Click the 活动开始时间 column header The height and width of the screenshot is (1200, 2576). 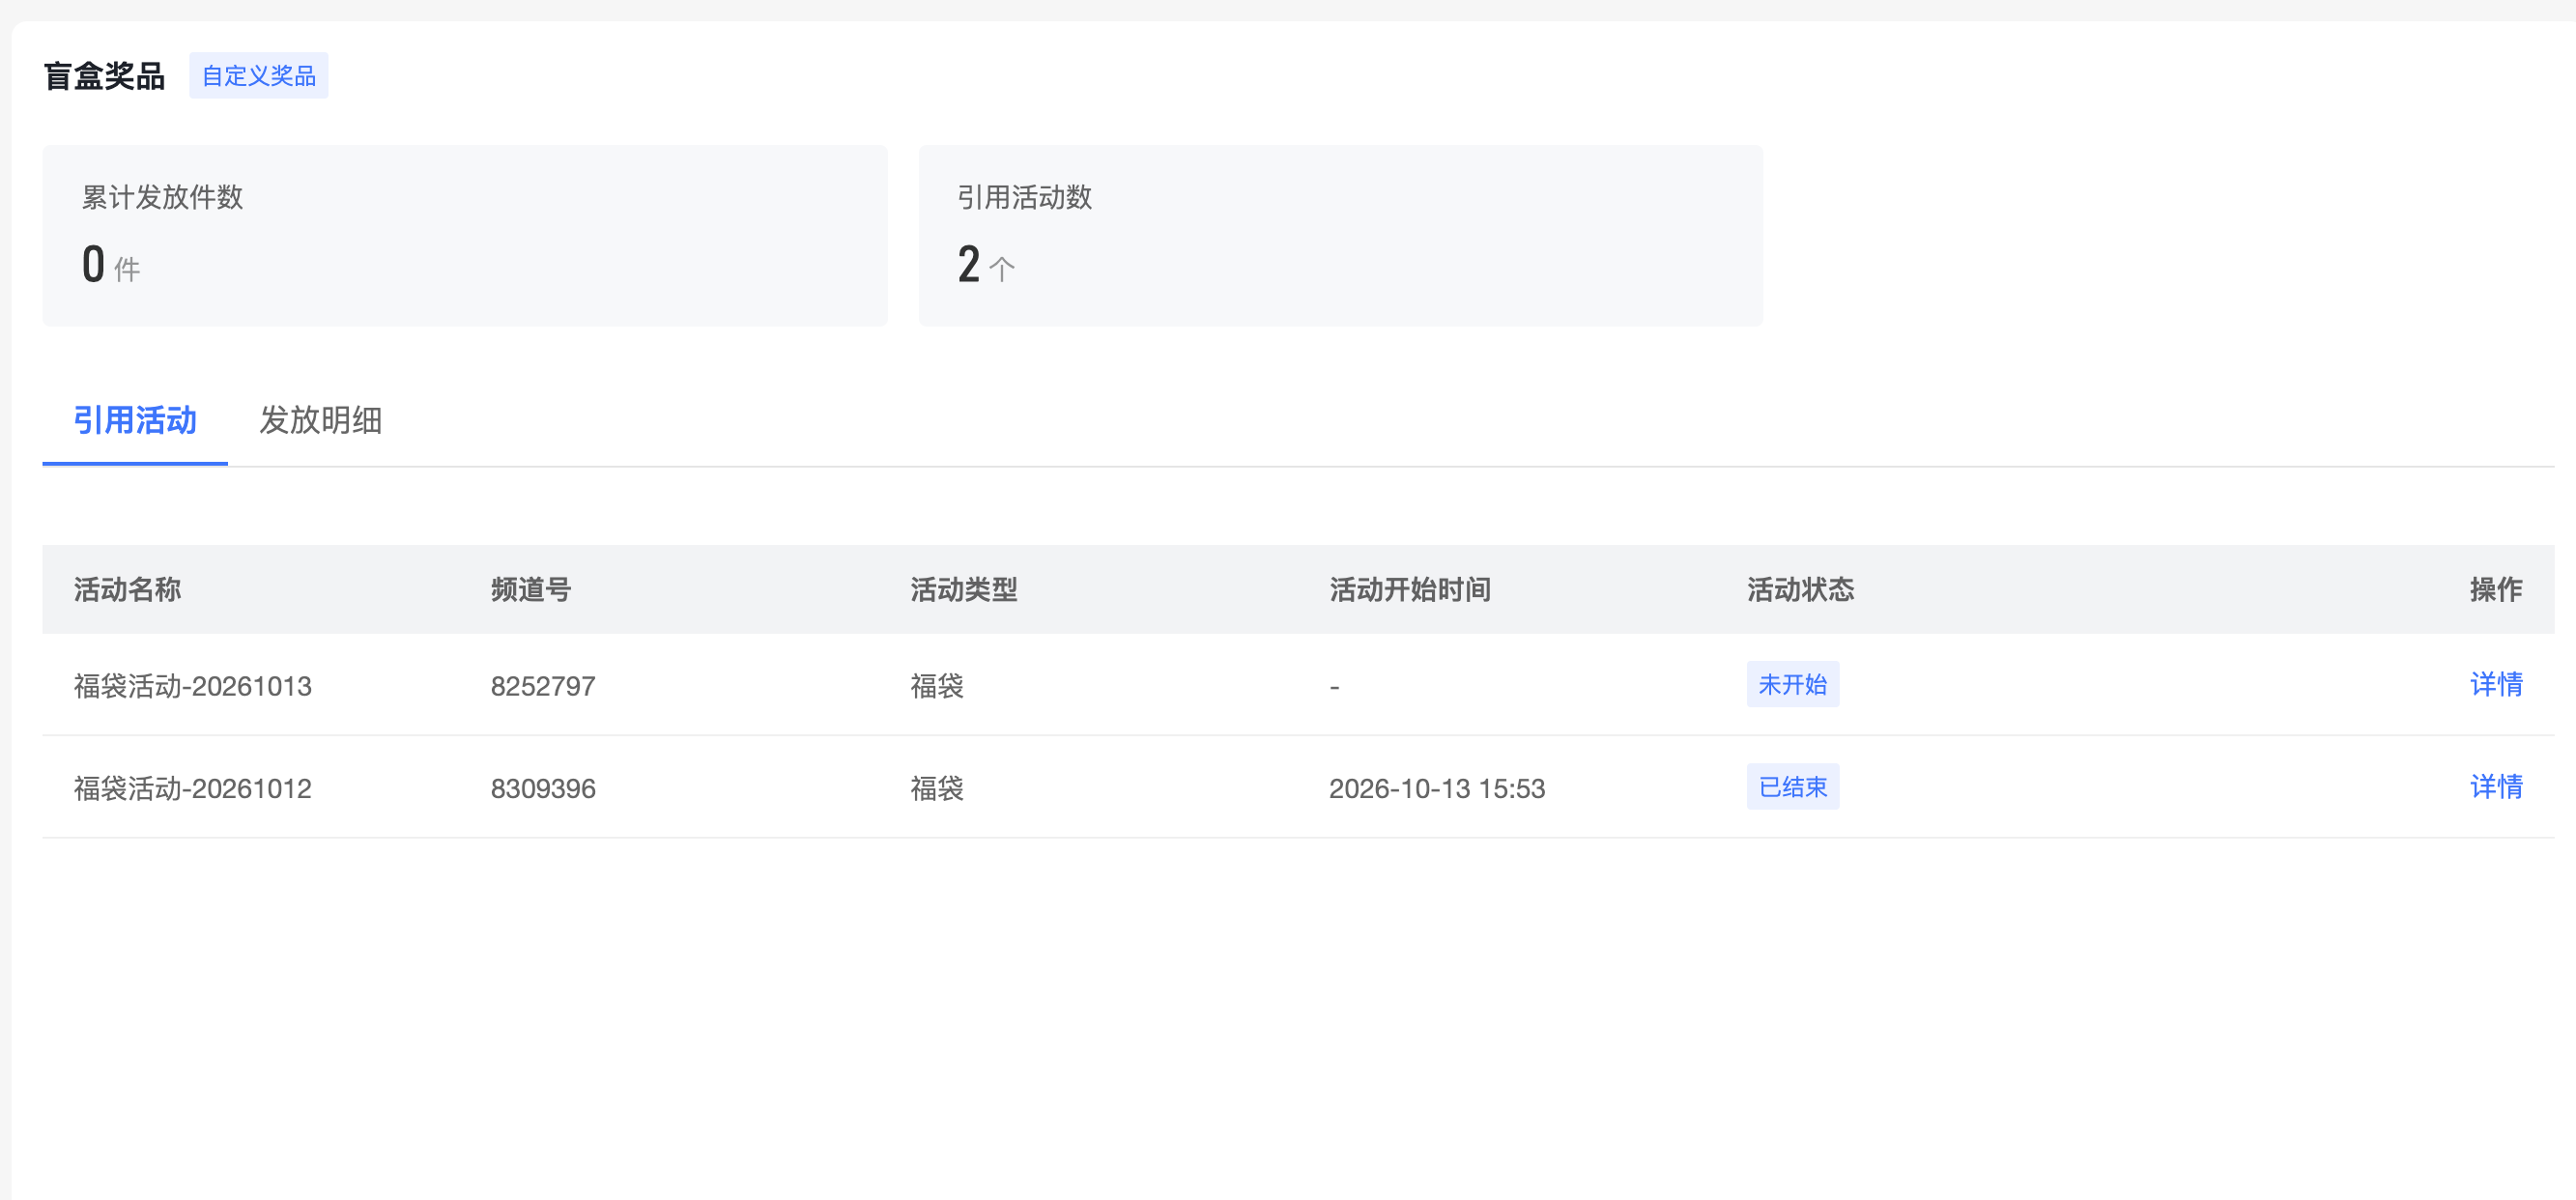click(x=1410, y=590)
